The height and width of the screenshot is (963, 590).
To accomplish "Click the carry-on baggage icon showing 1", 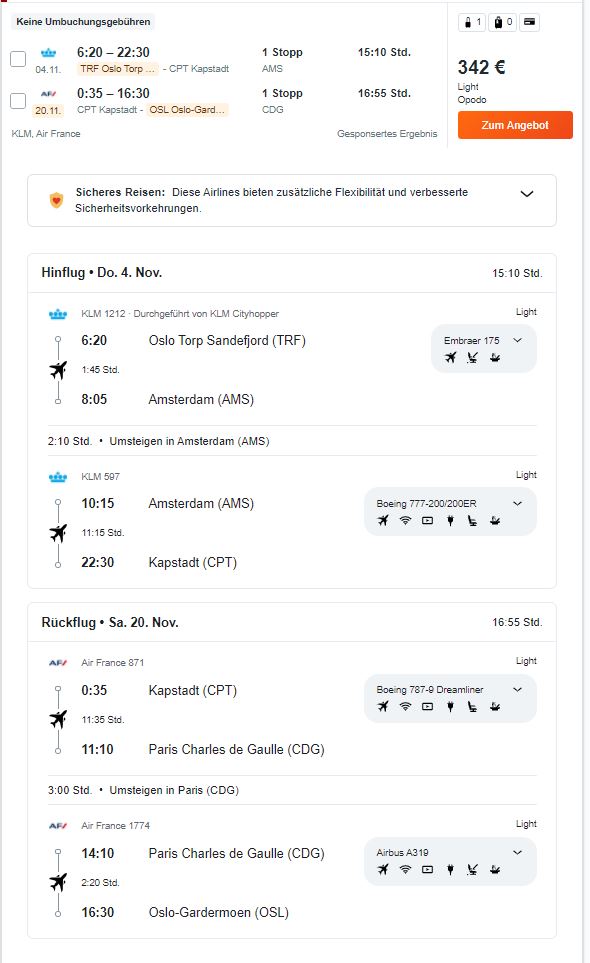I will pyautogui.click(x=472, y=23).
